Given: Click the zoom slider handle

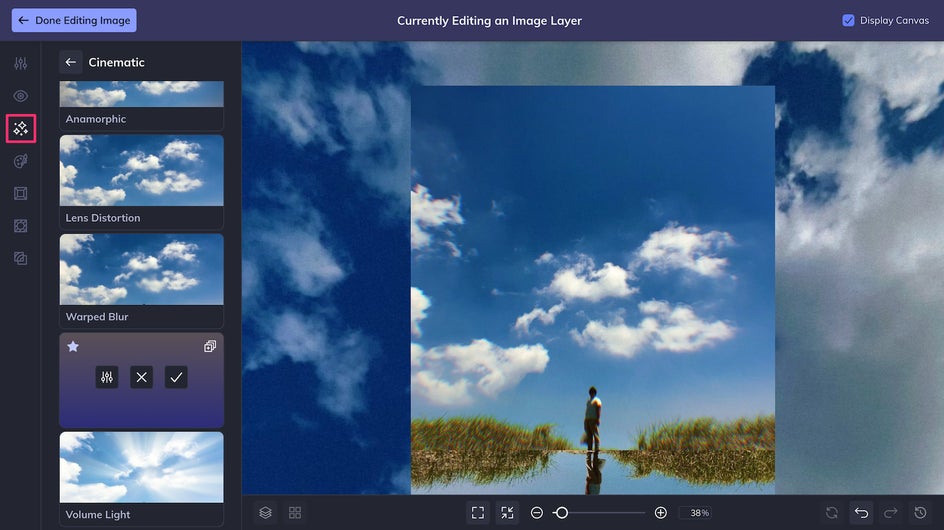Looking at the screenshot, I should pos(561,513).
